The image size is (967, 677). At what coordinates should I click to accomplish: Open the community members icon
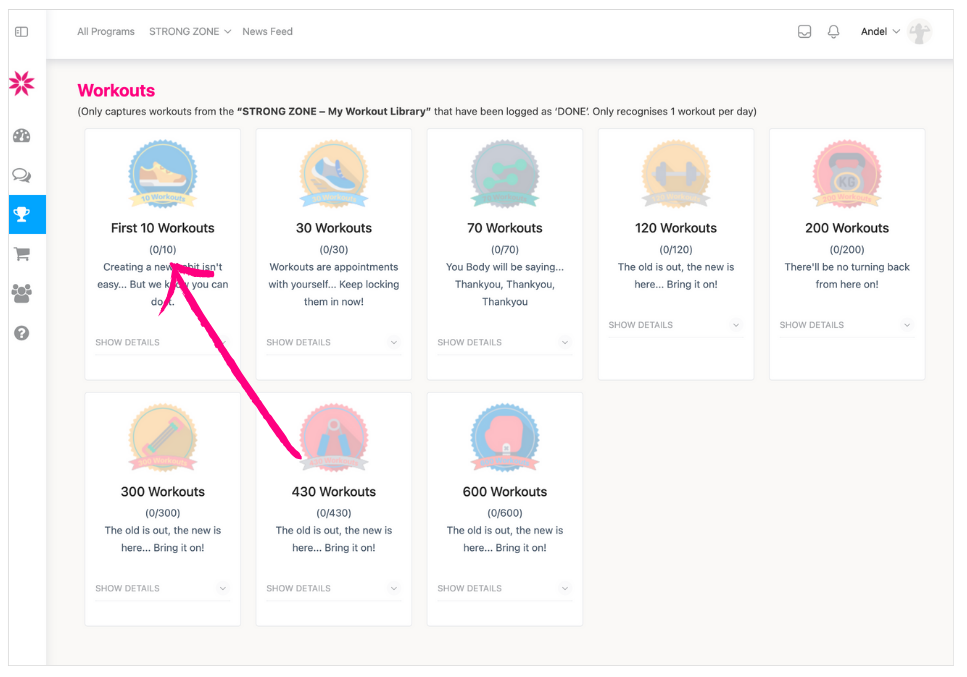pyautogui.click(x=21, y=293)
